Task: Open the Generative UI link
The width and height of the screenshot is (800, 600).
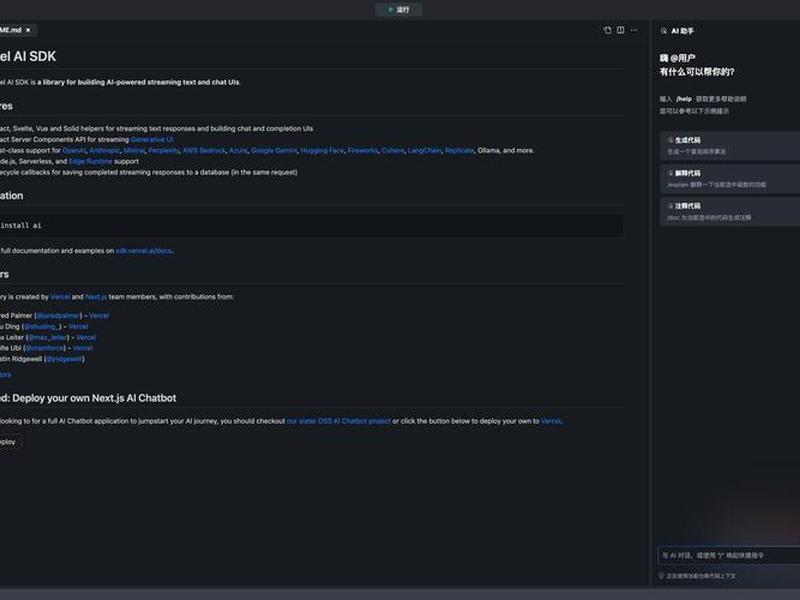Action: (152, 139)
